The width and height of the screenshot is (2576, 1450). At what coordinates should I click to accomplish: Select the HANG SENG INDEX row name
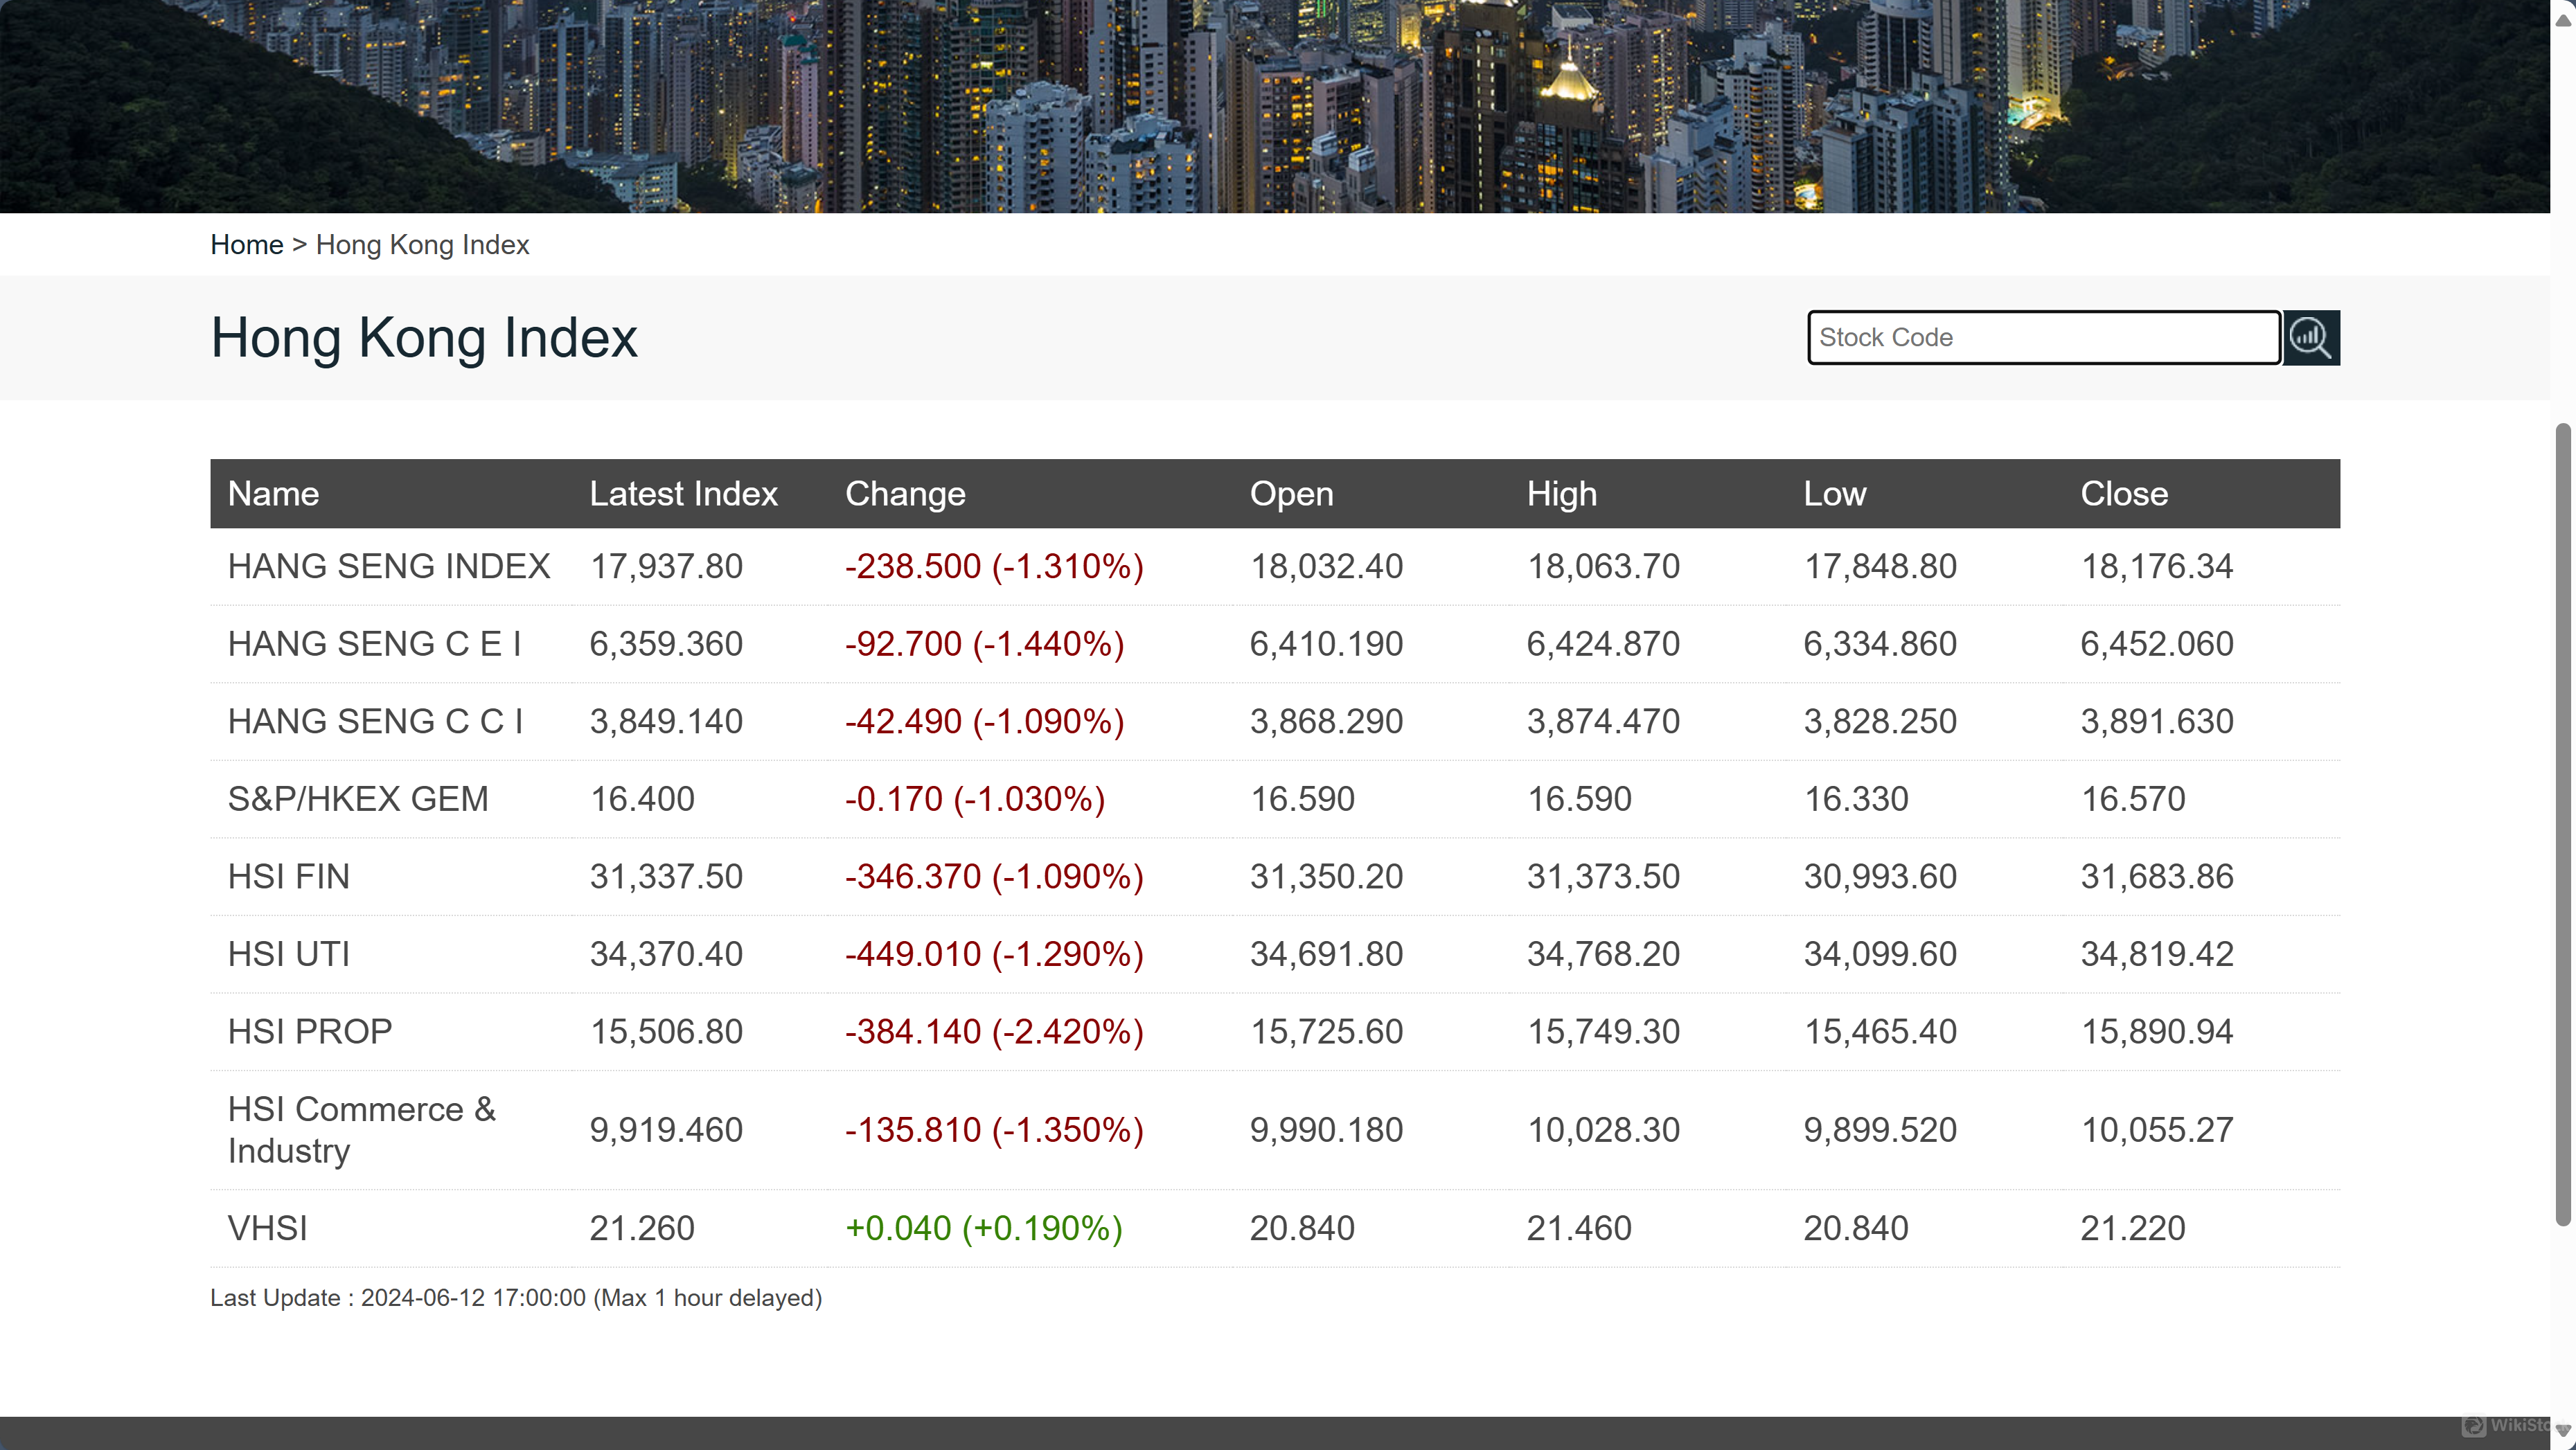pos(389,567)
